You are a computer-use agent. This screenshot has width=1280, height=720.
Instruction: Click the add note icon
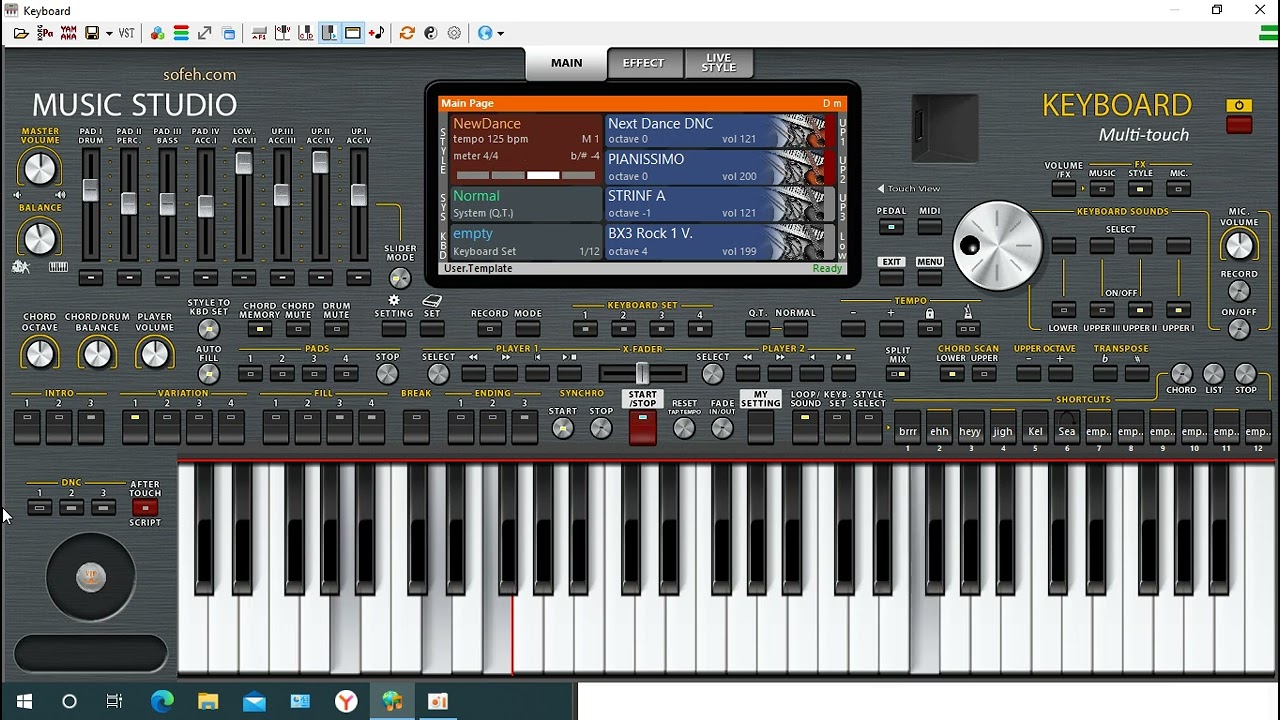coord(376,33)
